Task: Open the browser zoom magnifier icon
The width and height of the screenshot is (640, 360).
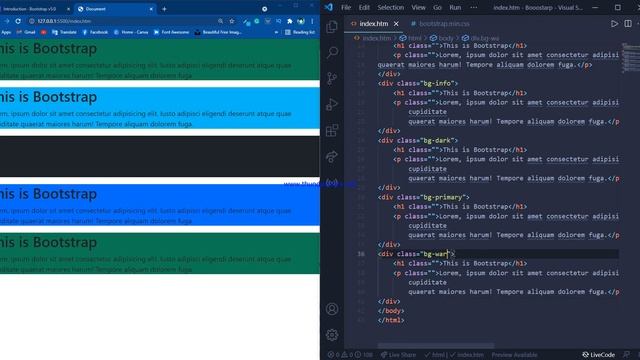Action: pyautogui.click(x=220, y=21)
